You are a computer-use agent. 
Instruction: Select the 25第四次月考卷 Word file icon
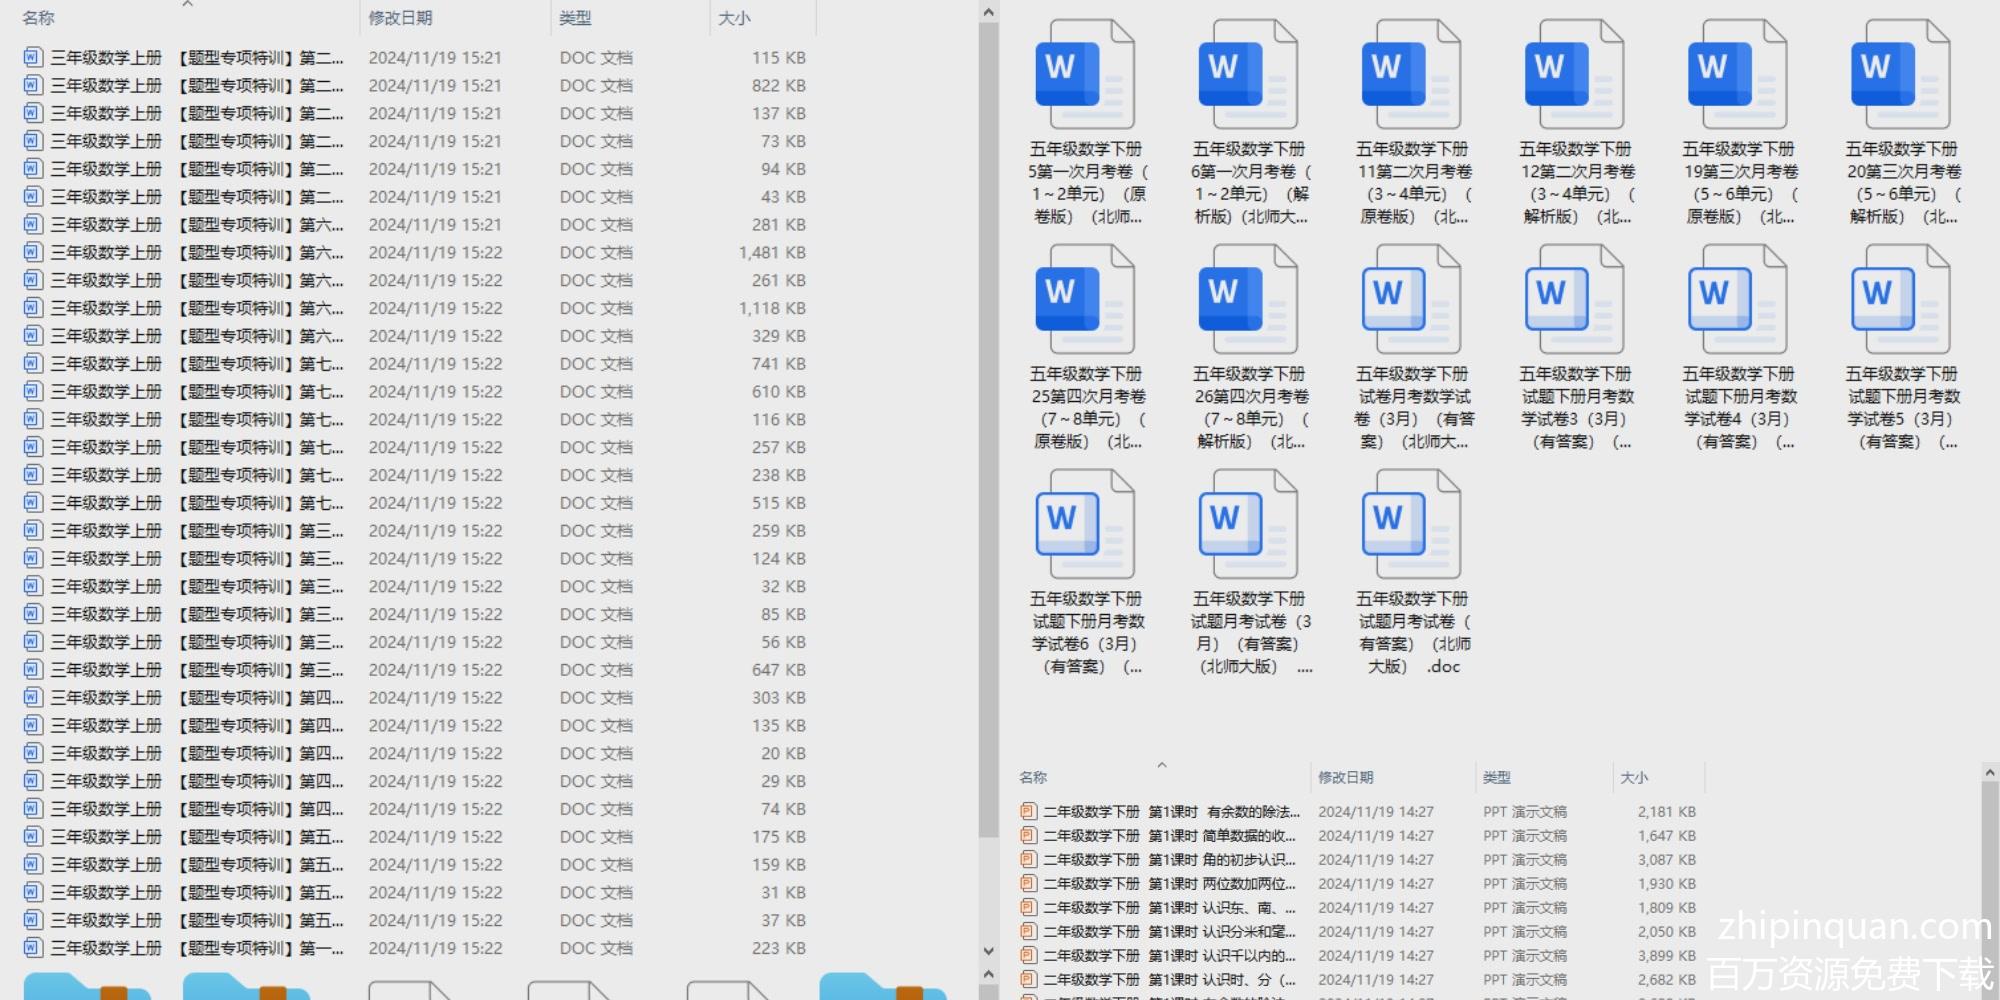(x=1085, y=300)
